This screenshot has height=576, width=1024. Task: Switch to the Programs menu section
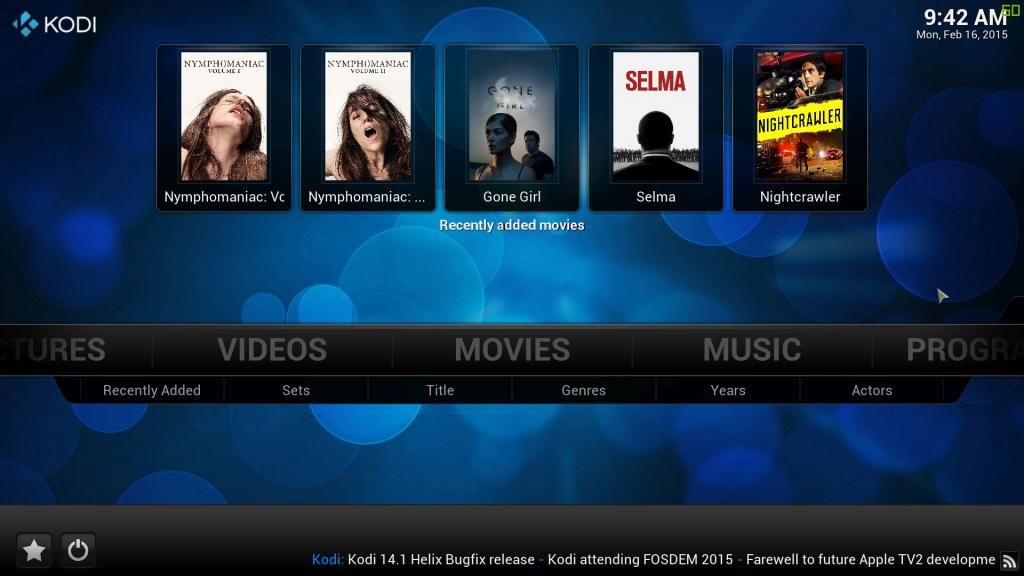[x=965, y=349]
